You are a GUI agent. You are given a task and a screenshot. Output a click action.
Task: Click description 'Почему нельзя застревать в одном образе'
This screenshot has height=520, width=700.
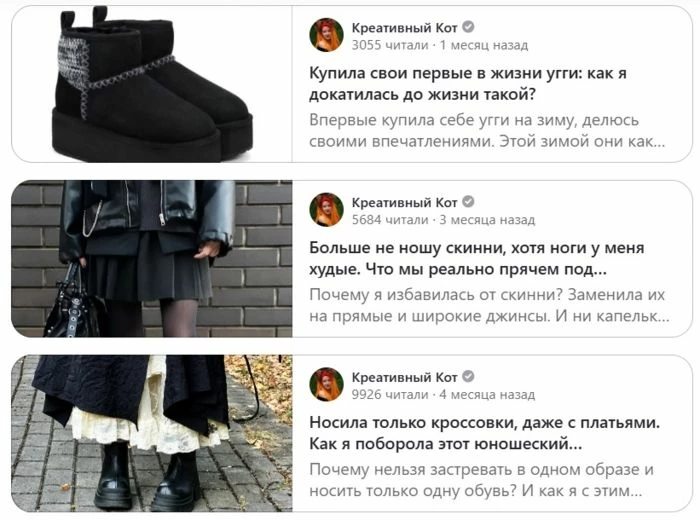point(481,480)
